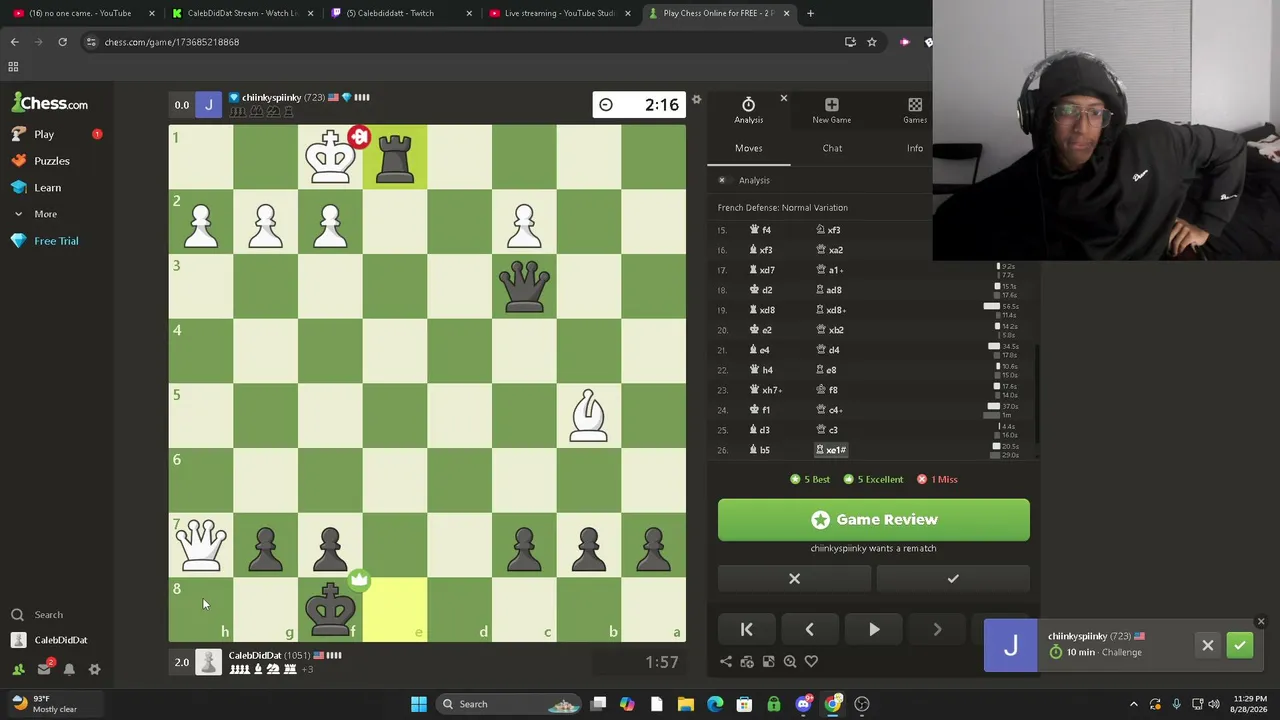Click the add-to-collection icon under move controls
This screenshot has width=1280, height=720.
coord(747,661)
